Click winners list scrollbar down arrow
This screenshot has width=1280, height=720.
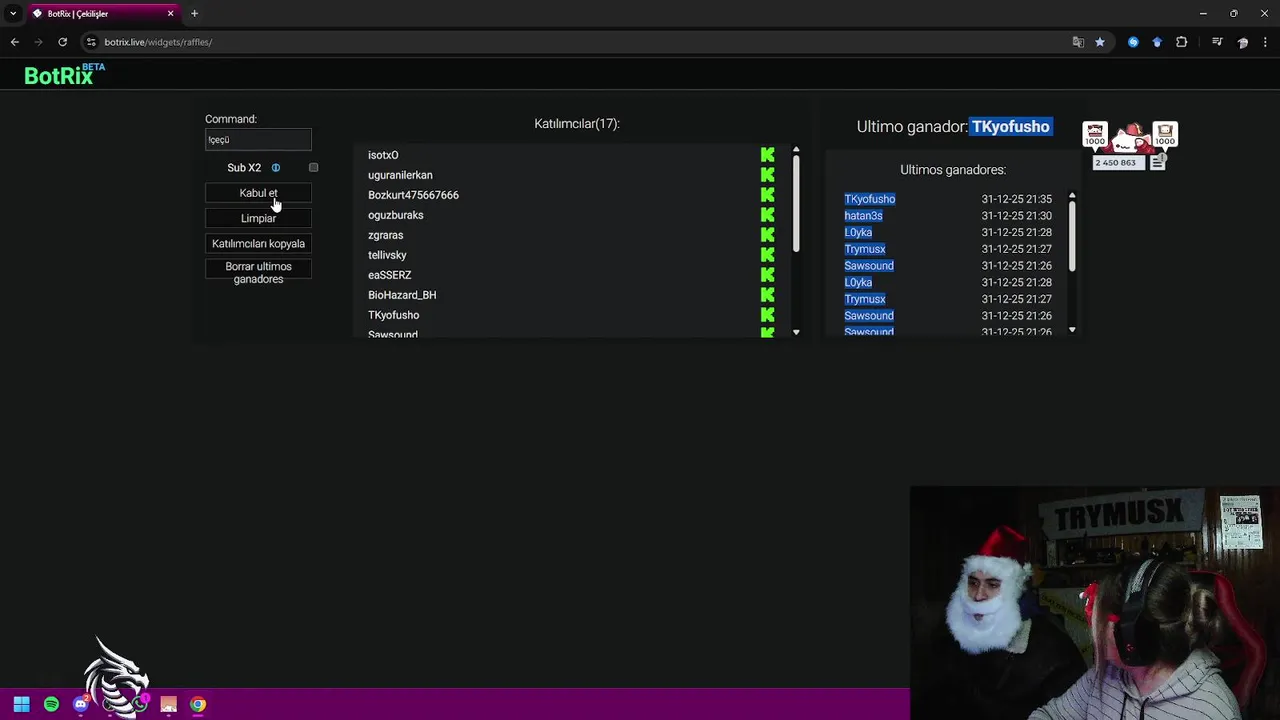1072,330
